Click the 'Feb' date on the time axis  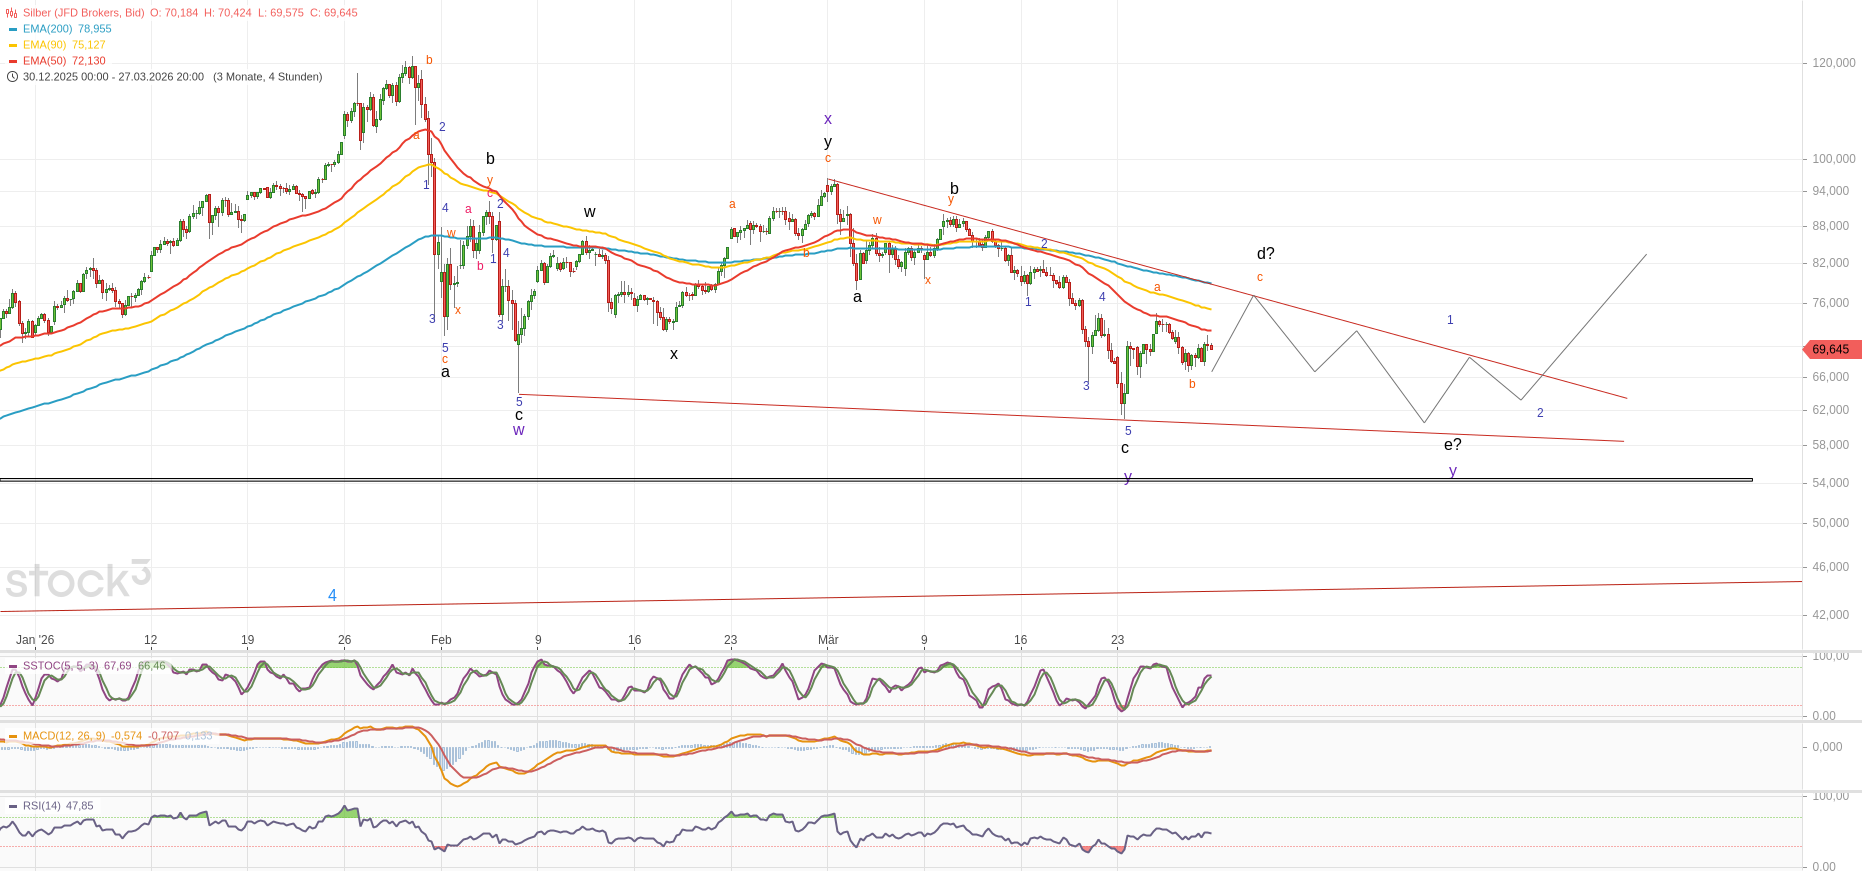tap(441, 640)
